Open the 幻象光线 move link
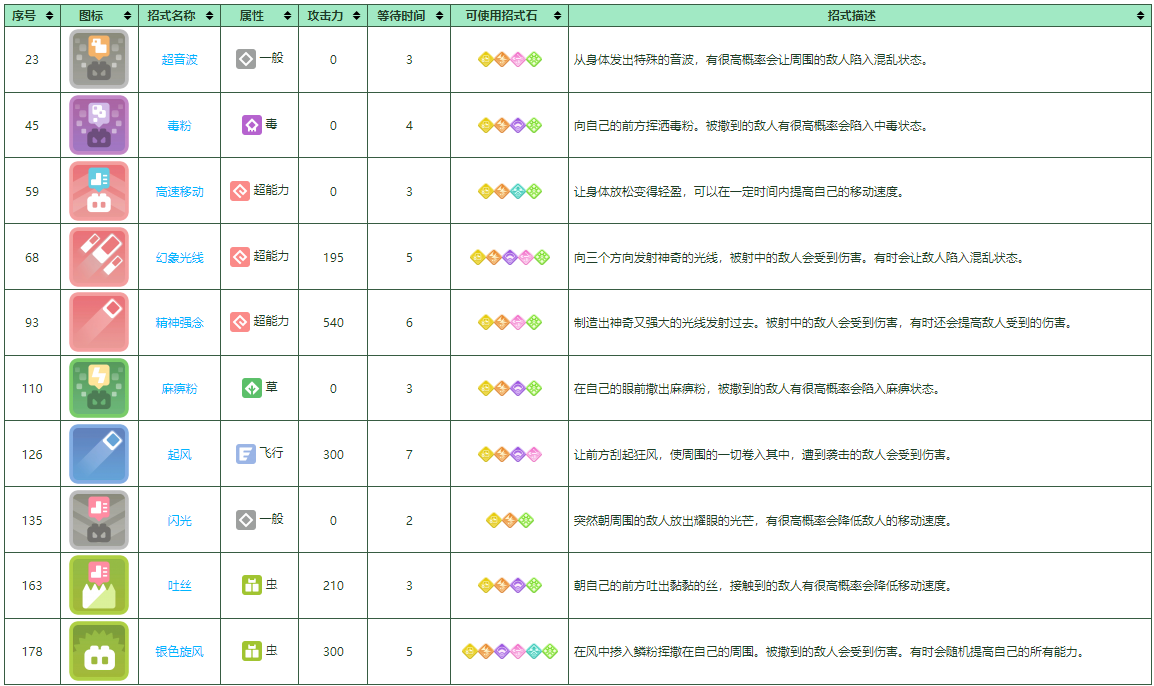 click(x=180, y=258)
